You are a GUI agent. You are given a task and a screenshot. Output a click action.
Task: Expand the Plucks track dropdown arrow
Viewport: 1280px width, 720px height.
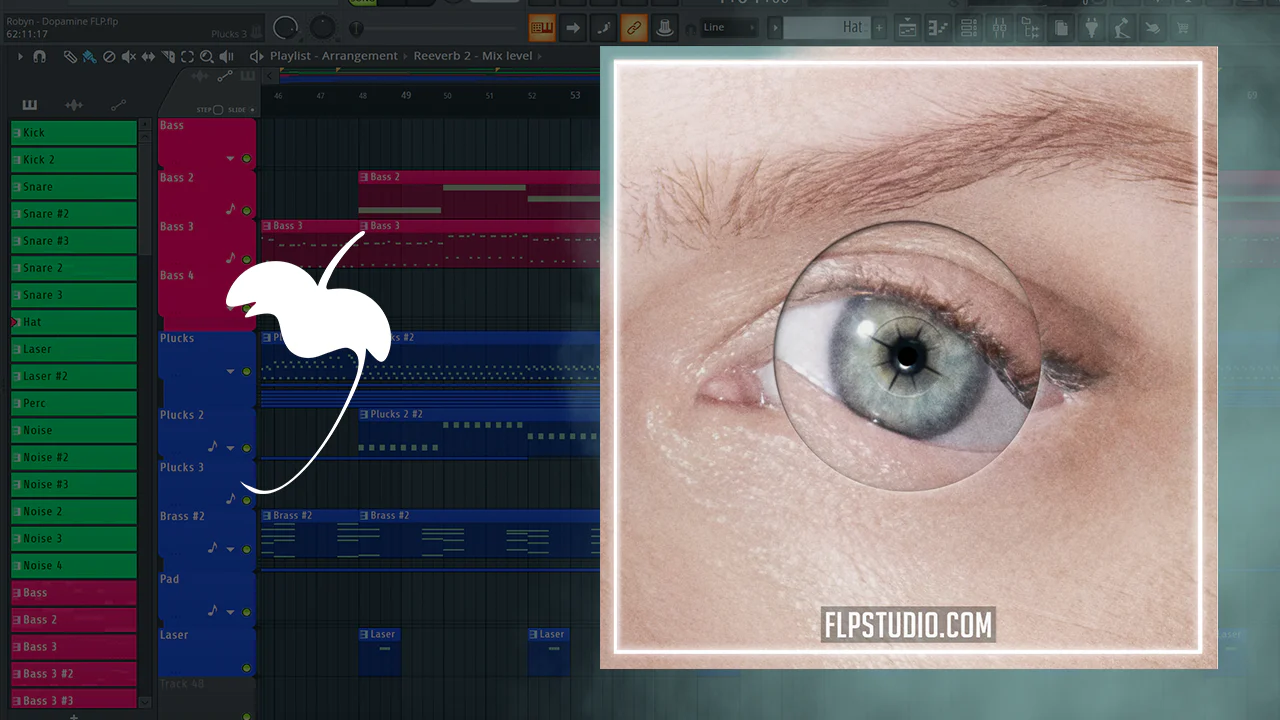pyautogui.click(x=230, y=371)
